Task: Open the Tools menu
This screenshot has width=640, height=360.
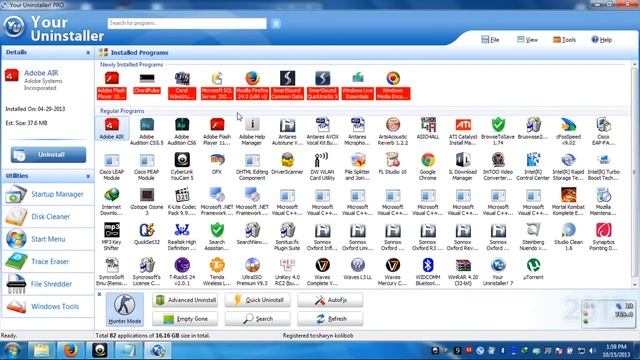Action: point(564,40)
